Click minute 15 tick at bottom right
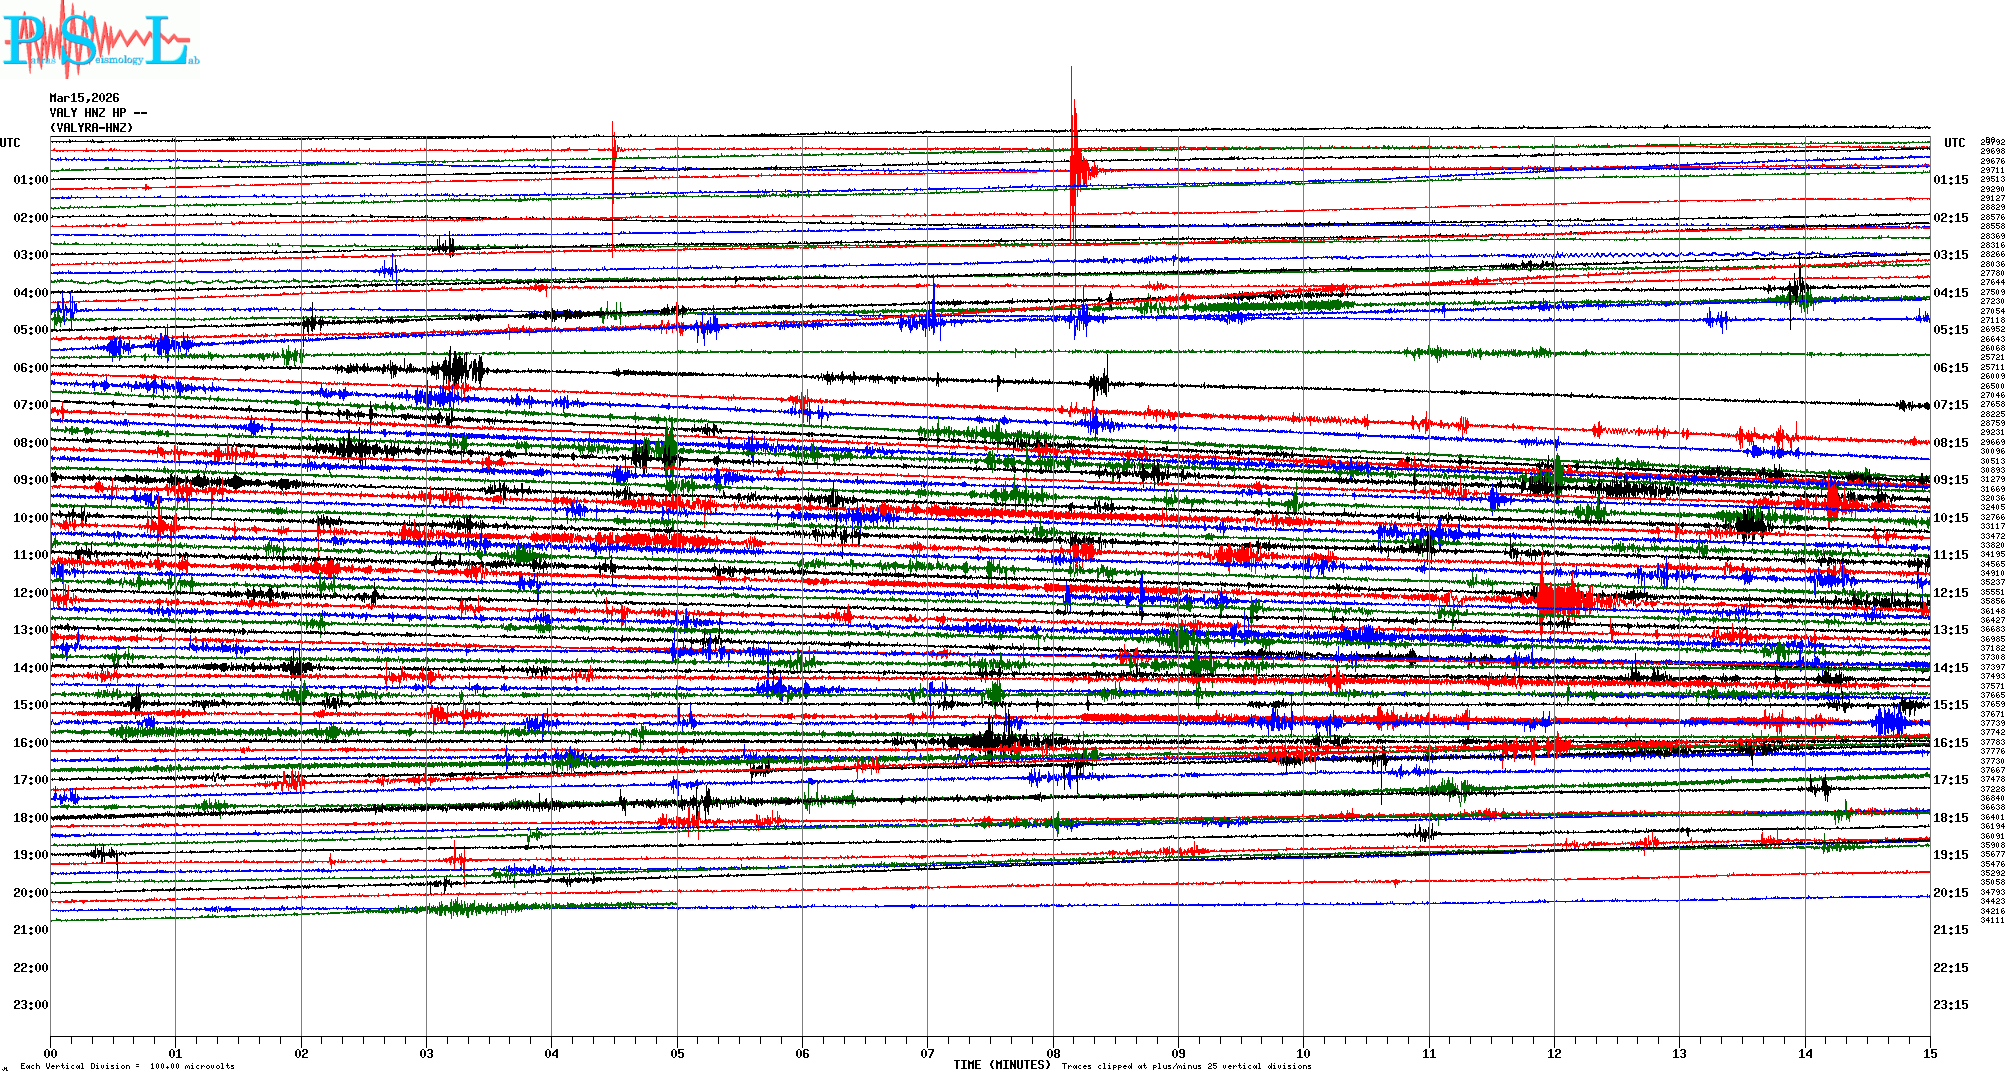 click(x=1929, y=1053)
